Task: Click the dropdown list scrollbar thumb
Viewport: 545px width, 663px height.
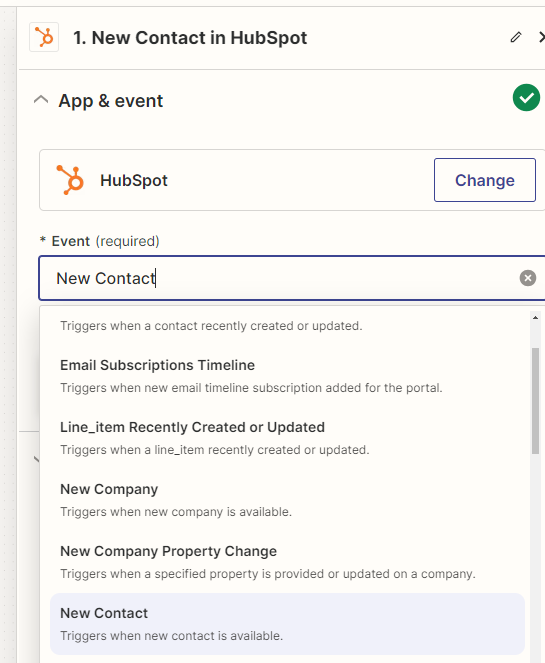Action: [x=535, y=400]
